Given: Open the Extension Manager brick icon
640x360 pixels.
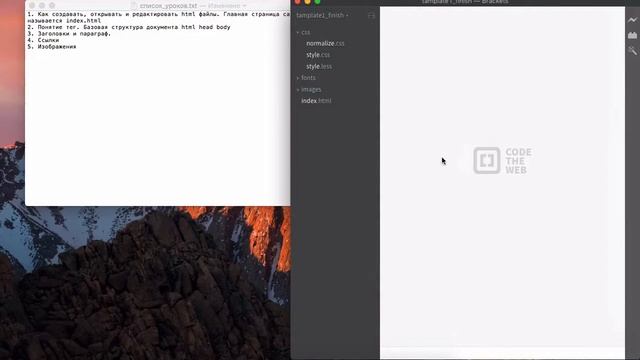Looking at the screenshot, I should coord(632,36).
